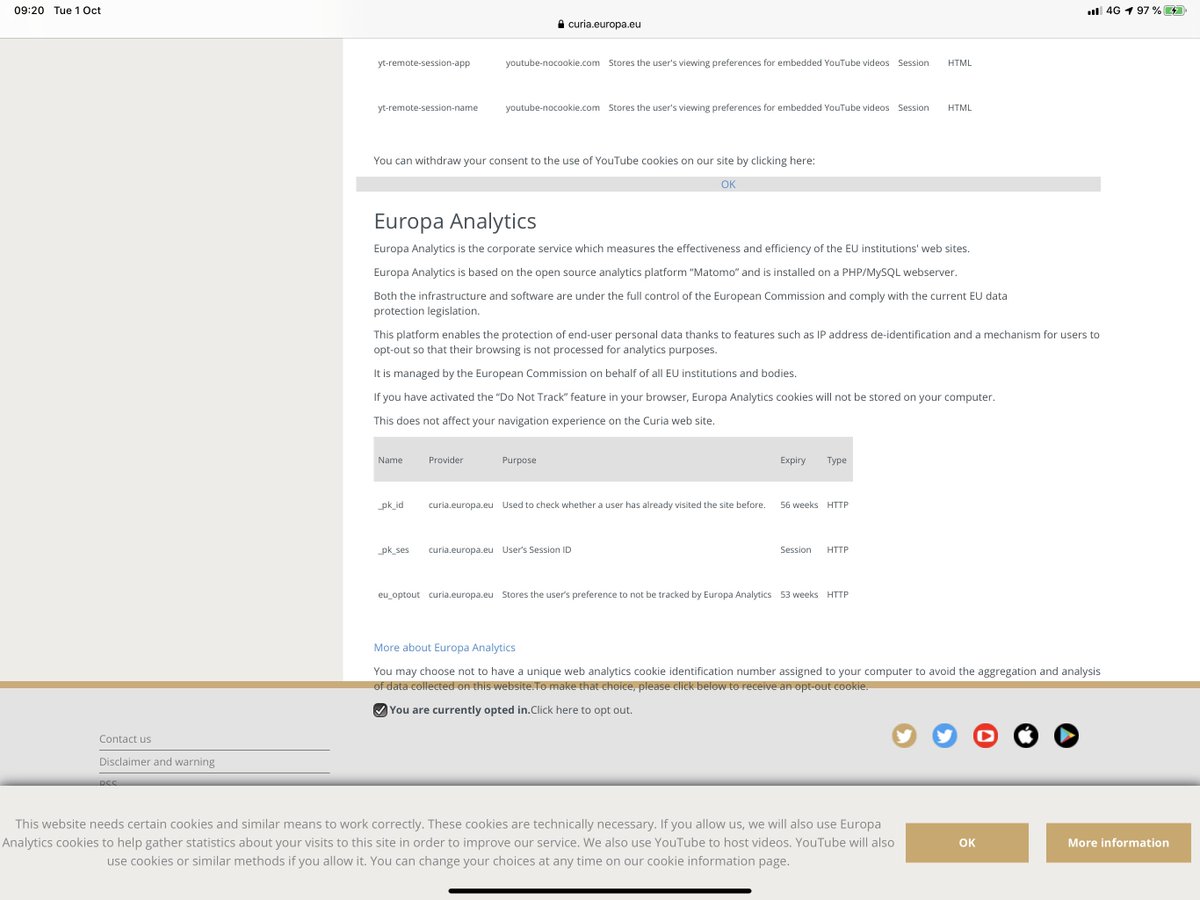The height and width of the screenshot is (900, 1200).
Task: Select the Type column header
Action: coord(837,460)
